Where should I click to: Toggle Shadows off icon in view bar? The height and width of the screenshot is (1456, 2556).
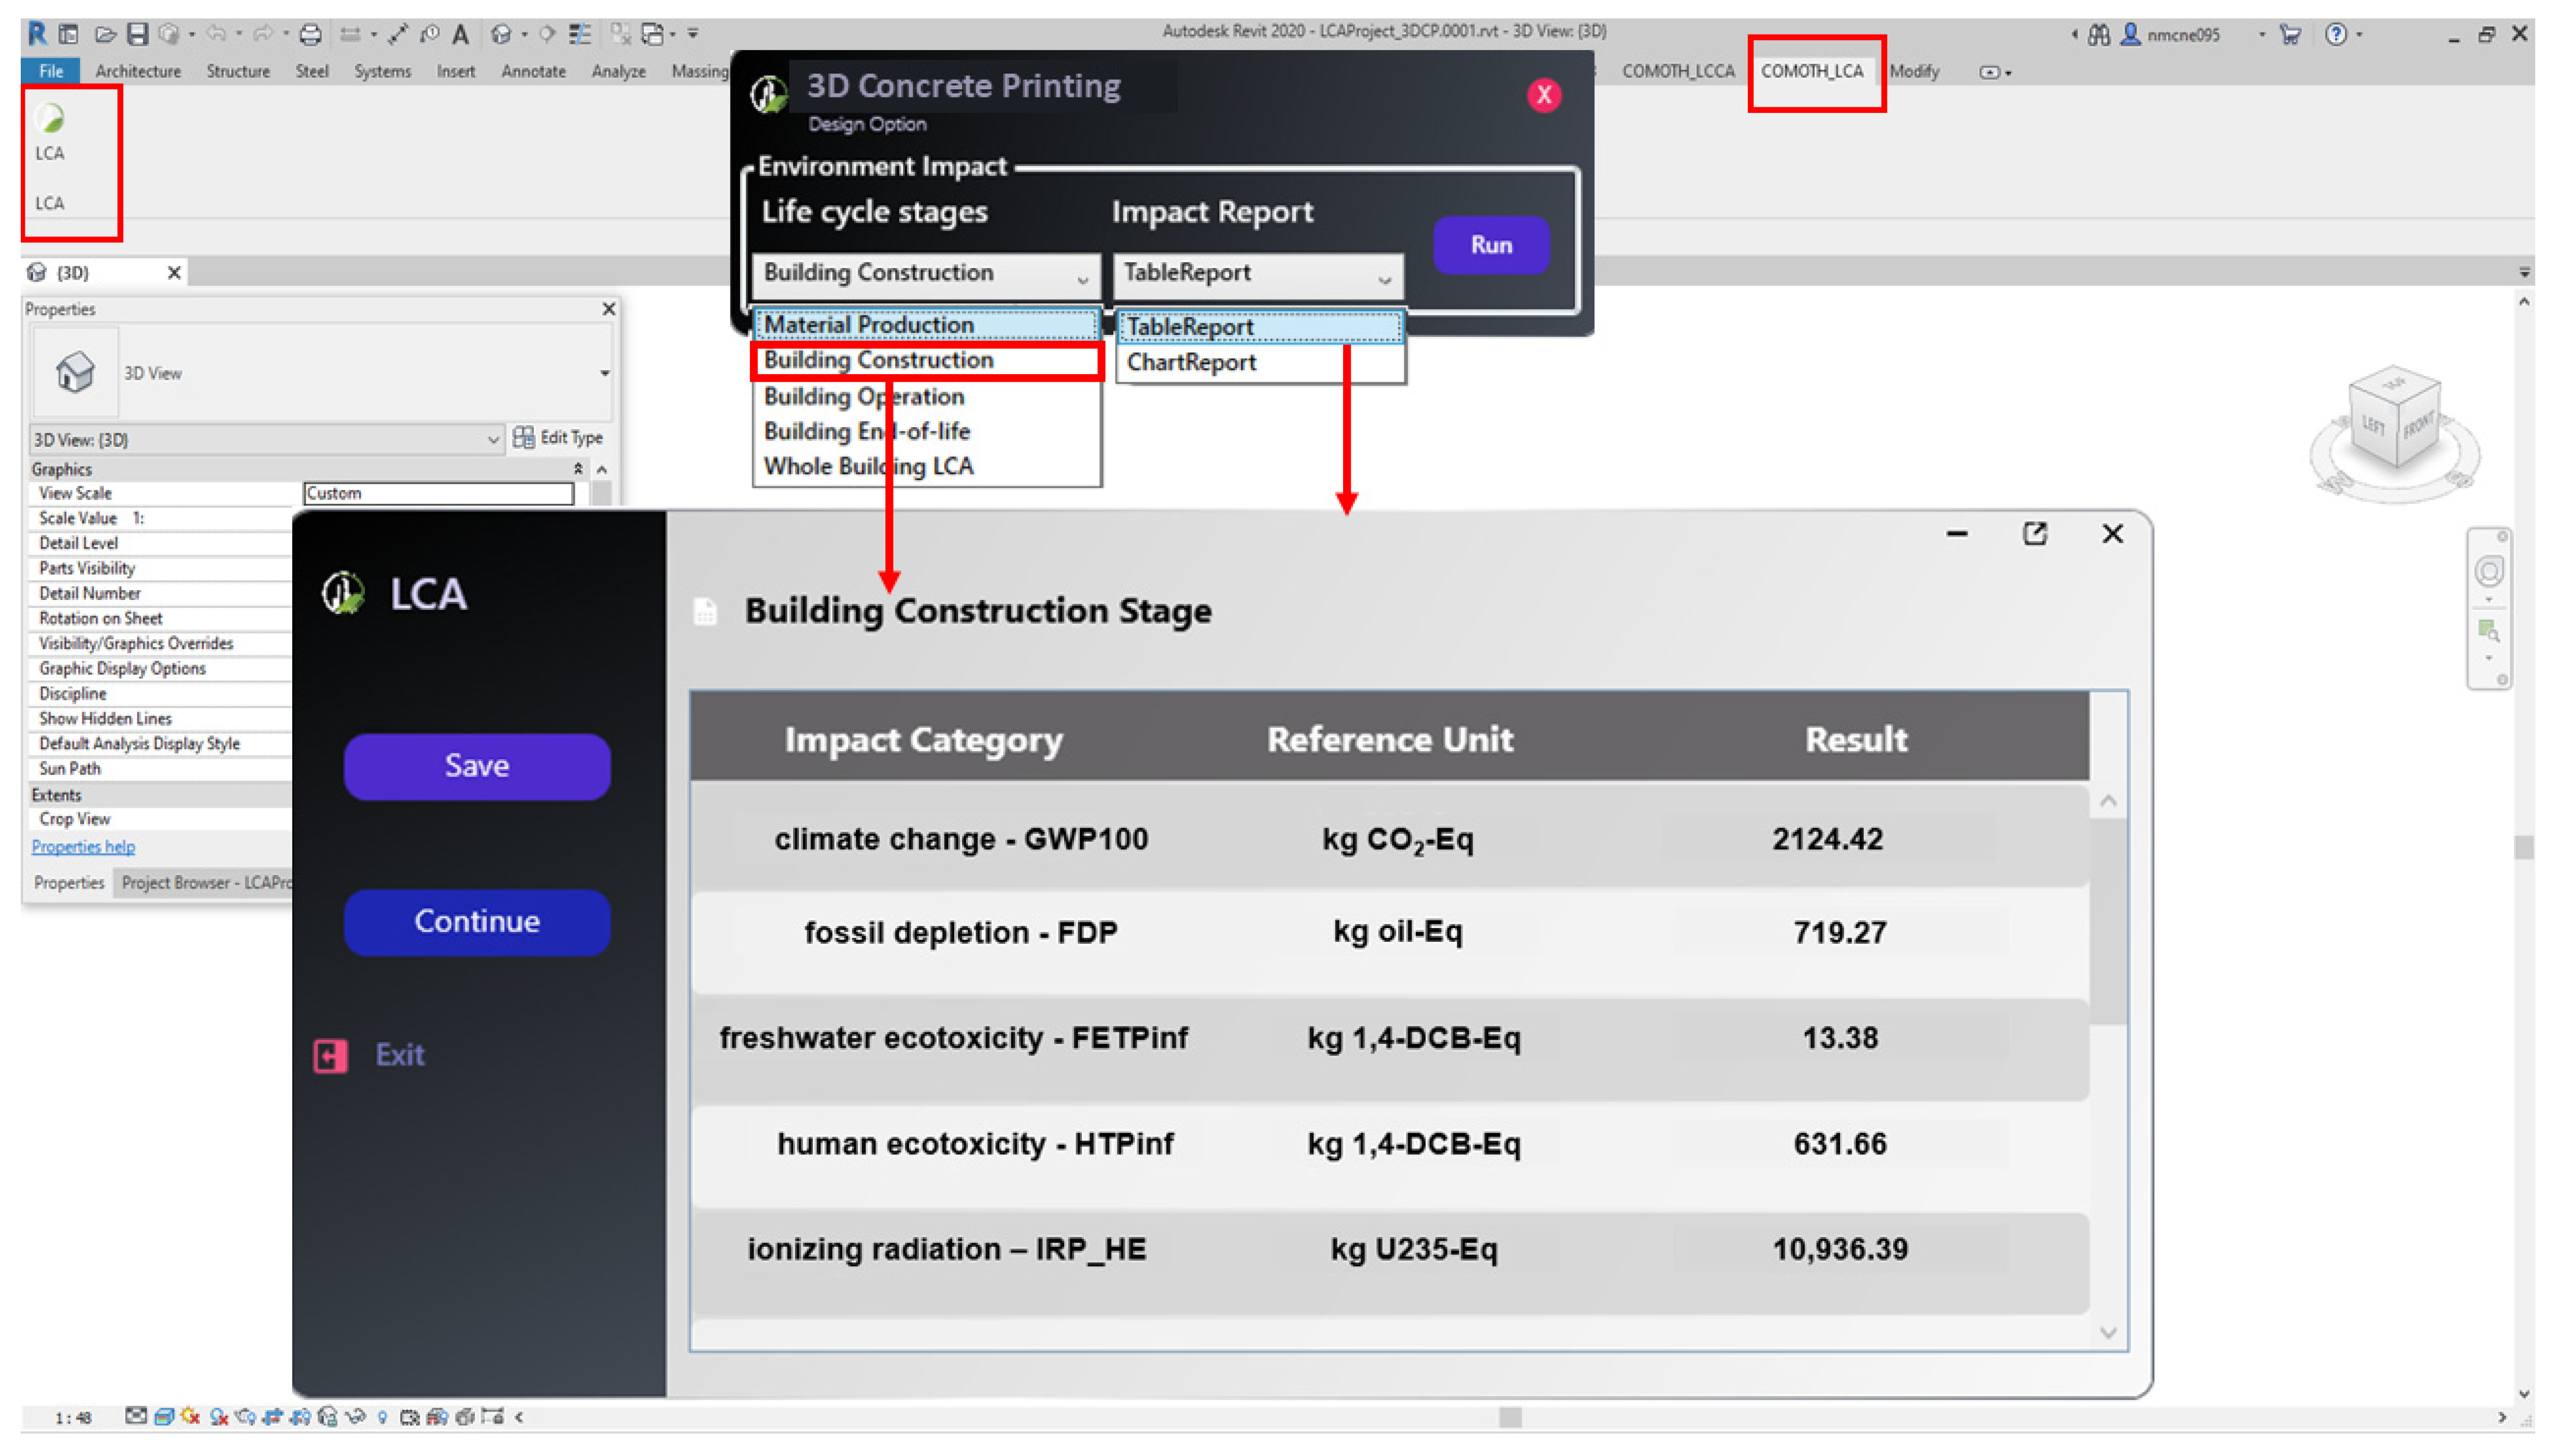point(219,1417)
